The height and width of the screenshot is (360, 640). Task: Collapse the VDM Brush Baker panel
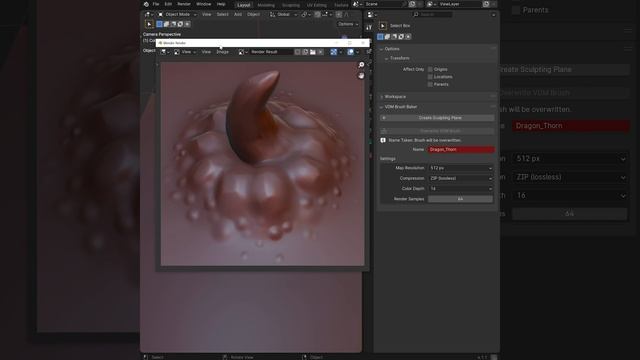400,107
